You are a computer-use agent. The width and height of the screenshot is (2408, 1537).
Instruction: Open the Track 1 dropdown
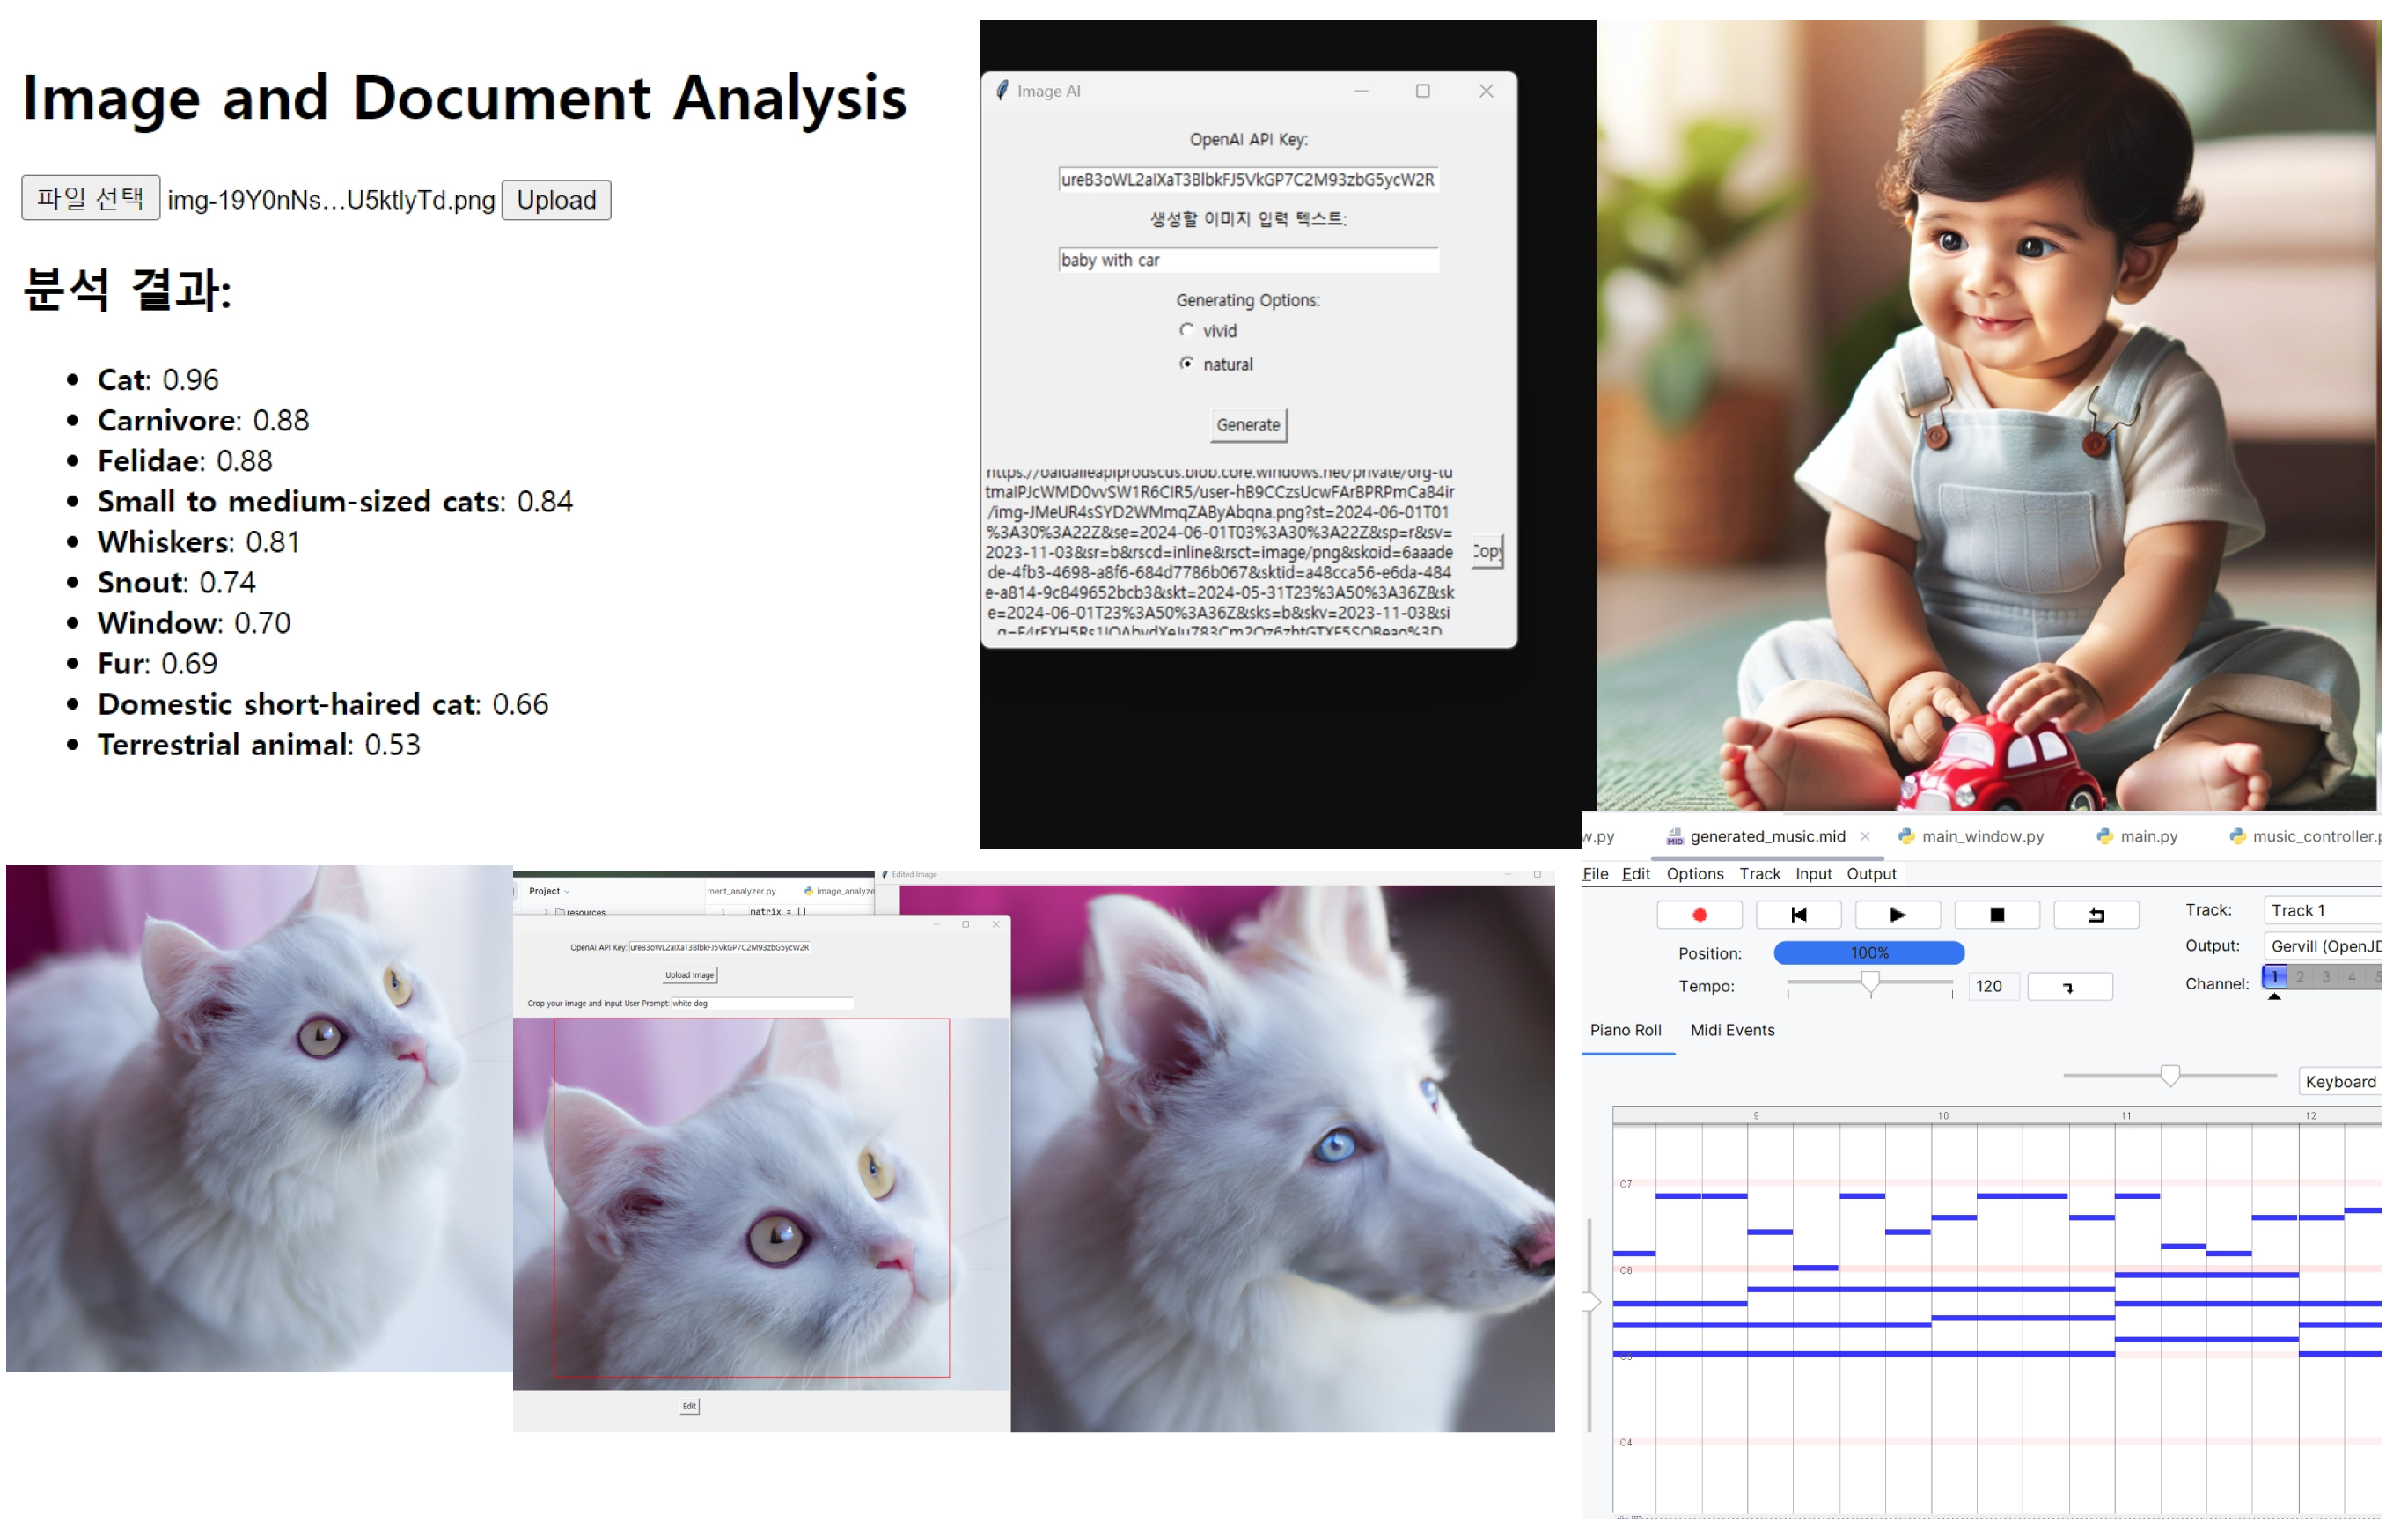pos(2323,910)
